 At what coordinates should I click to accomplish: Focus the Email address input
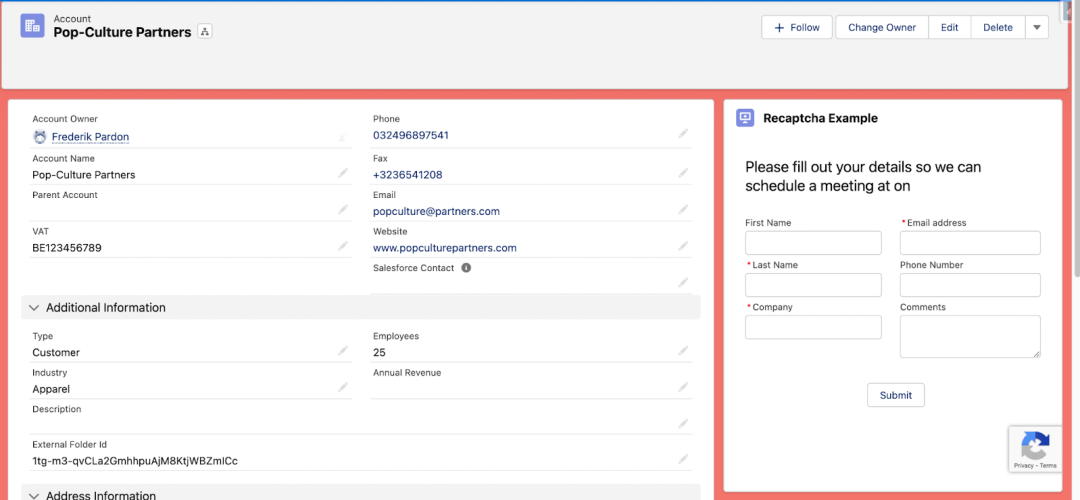point(970,243)
